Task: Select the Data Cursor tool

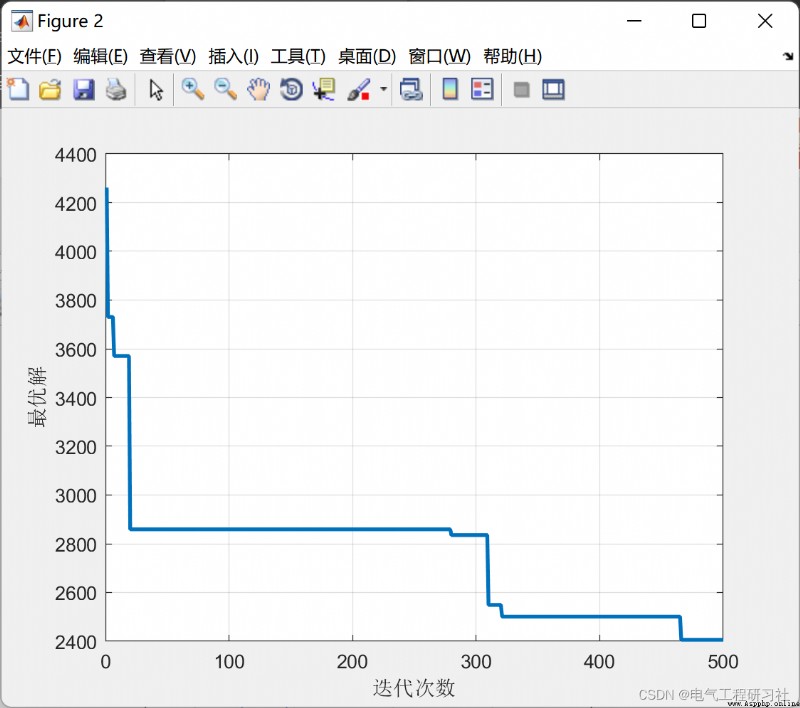Action: coord(324,89)
